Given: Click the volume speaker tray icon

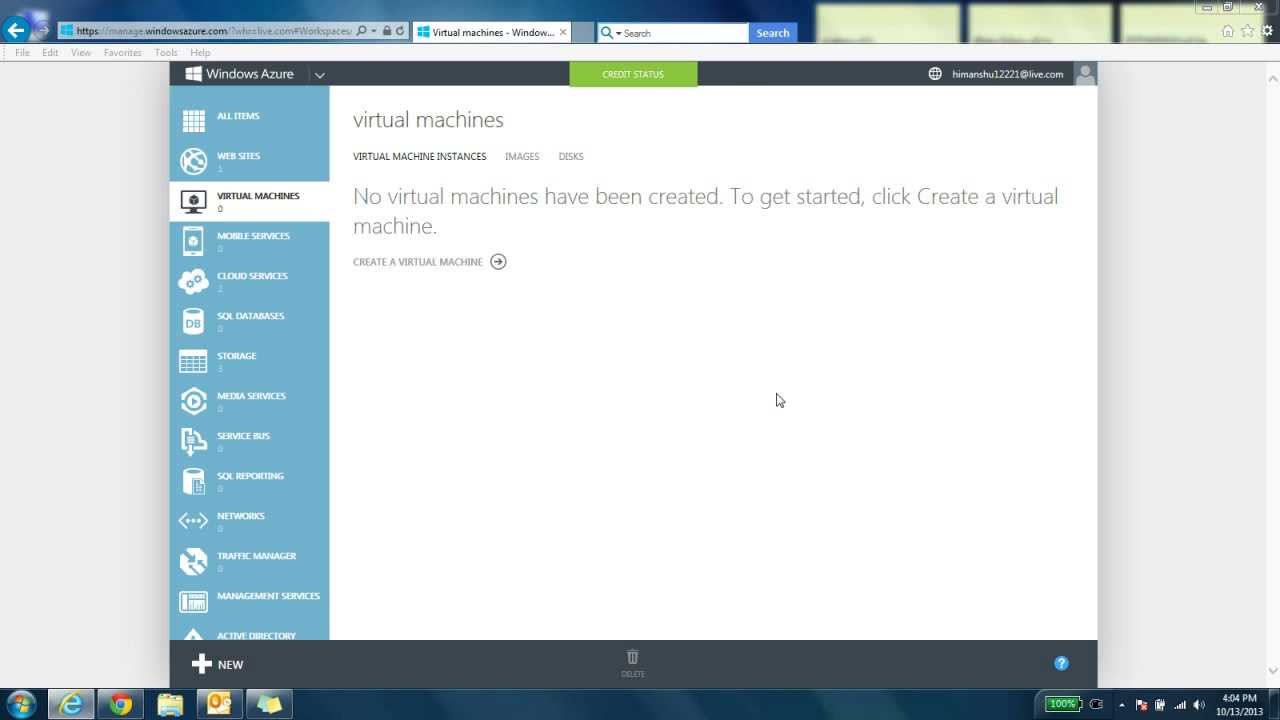Looking at the screenshot, I should click(1199, 705).
